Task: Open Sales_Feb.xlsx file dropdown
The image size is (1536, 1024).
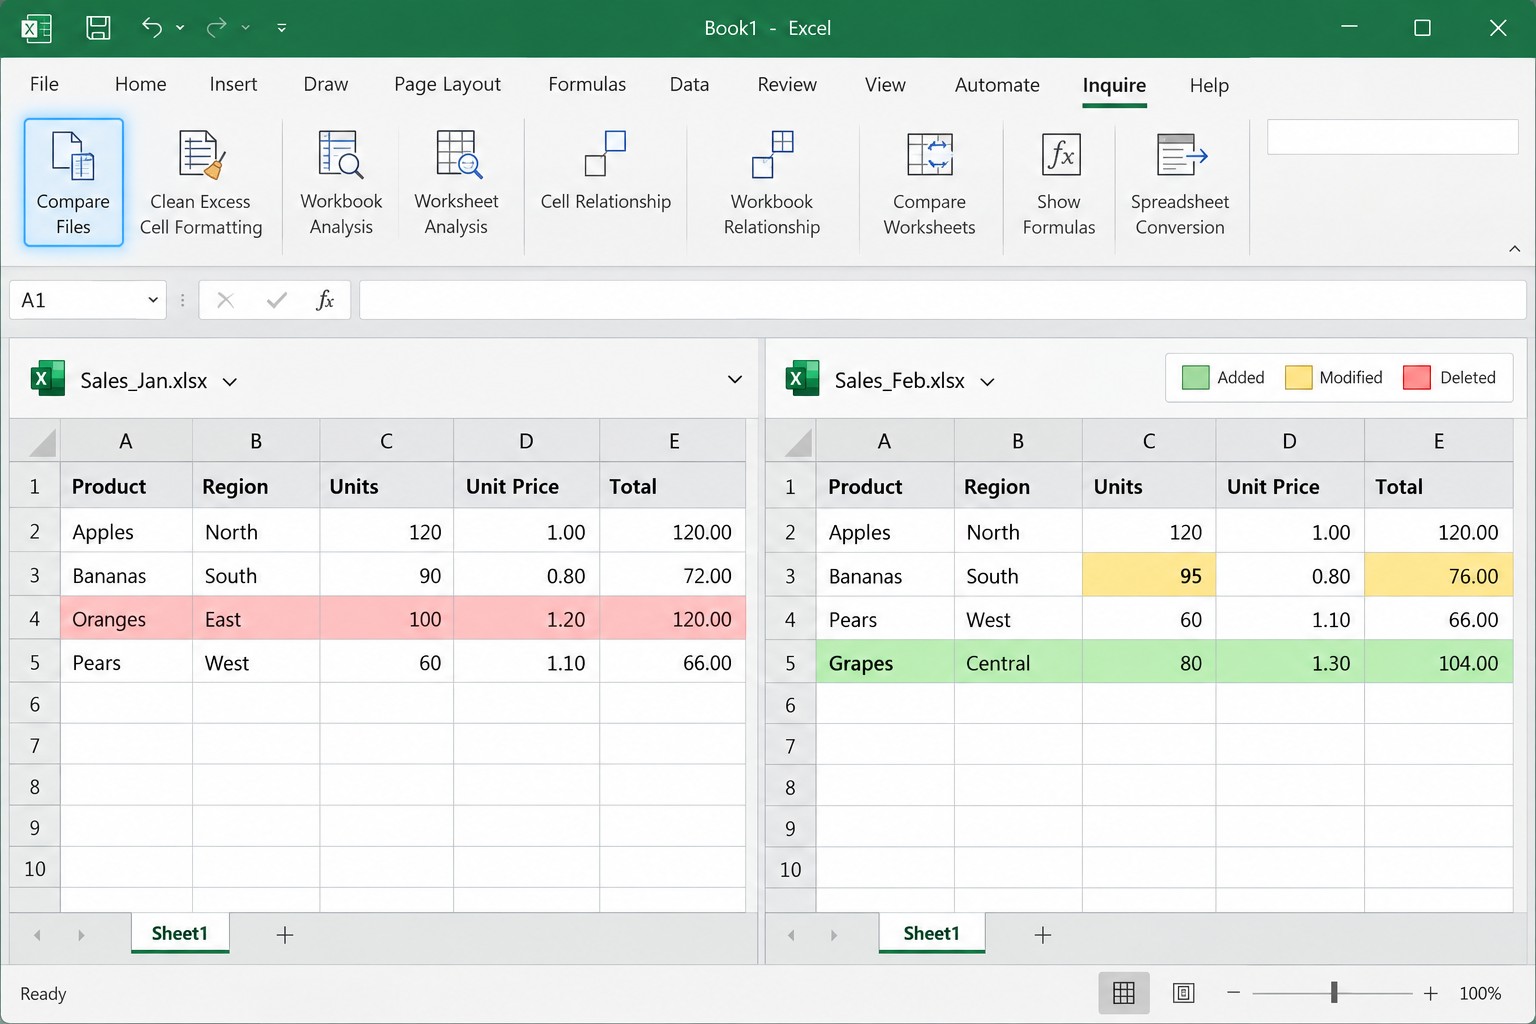Action: [987, 382]
